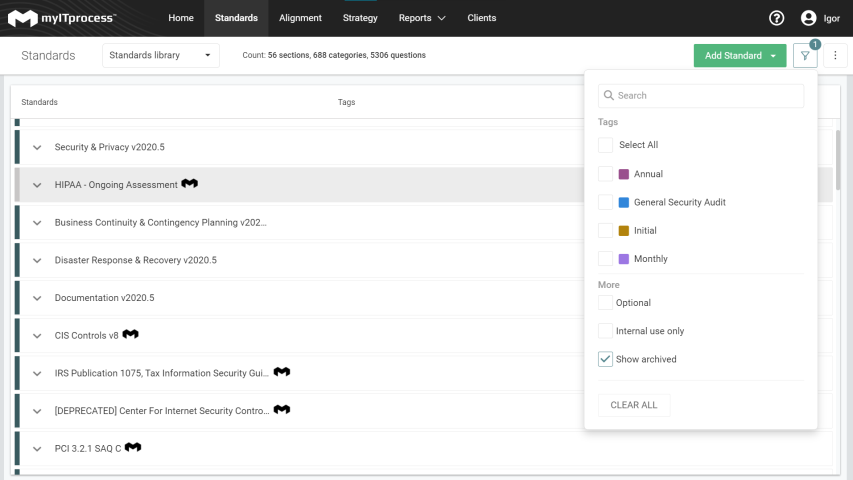Screen dimensions: 853x480
Task: Expand Disaster Response & Recovery v2020.5 row
Action: click(x=37, y=260)
